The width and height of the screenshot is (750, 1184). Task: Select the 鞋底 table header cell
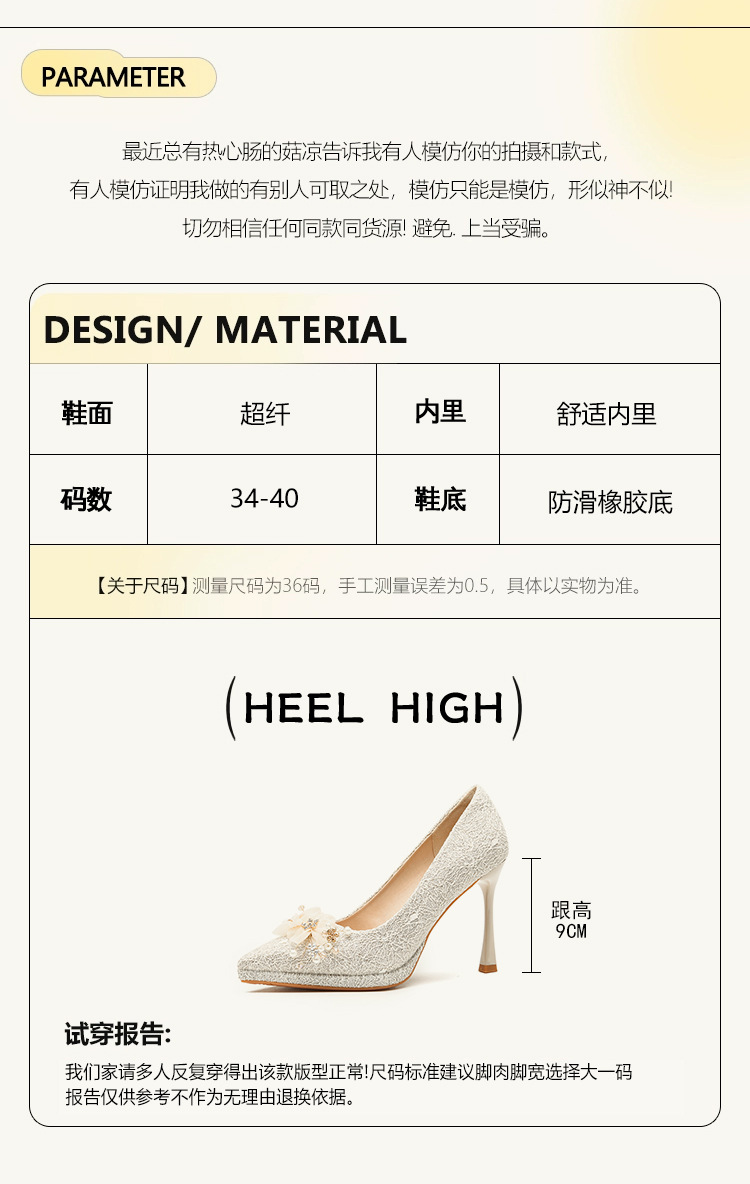coord(438,499)
